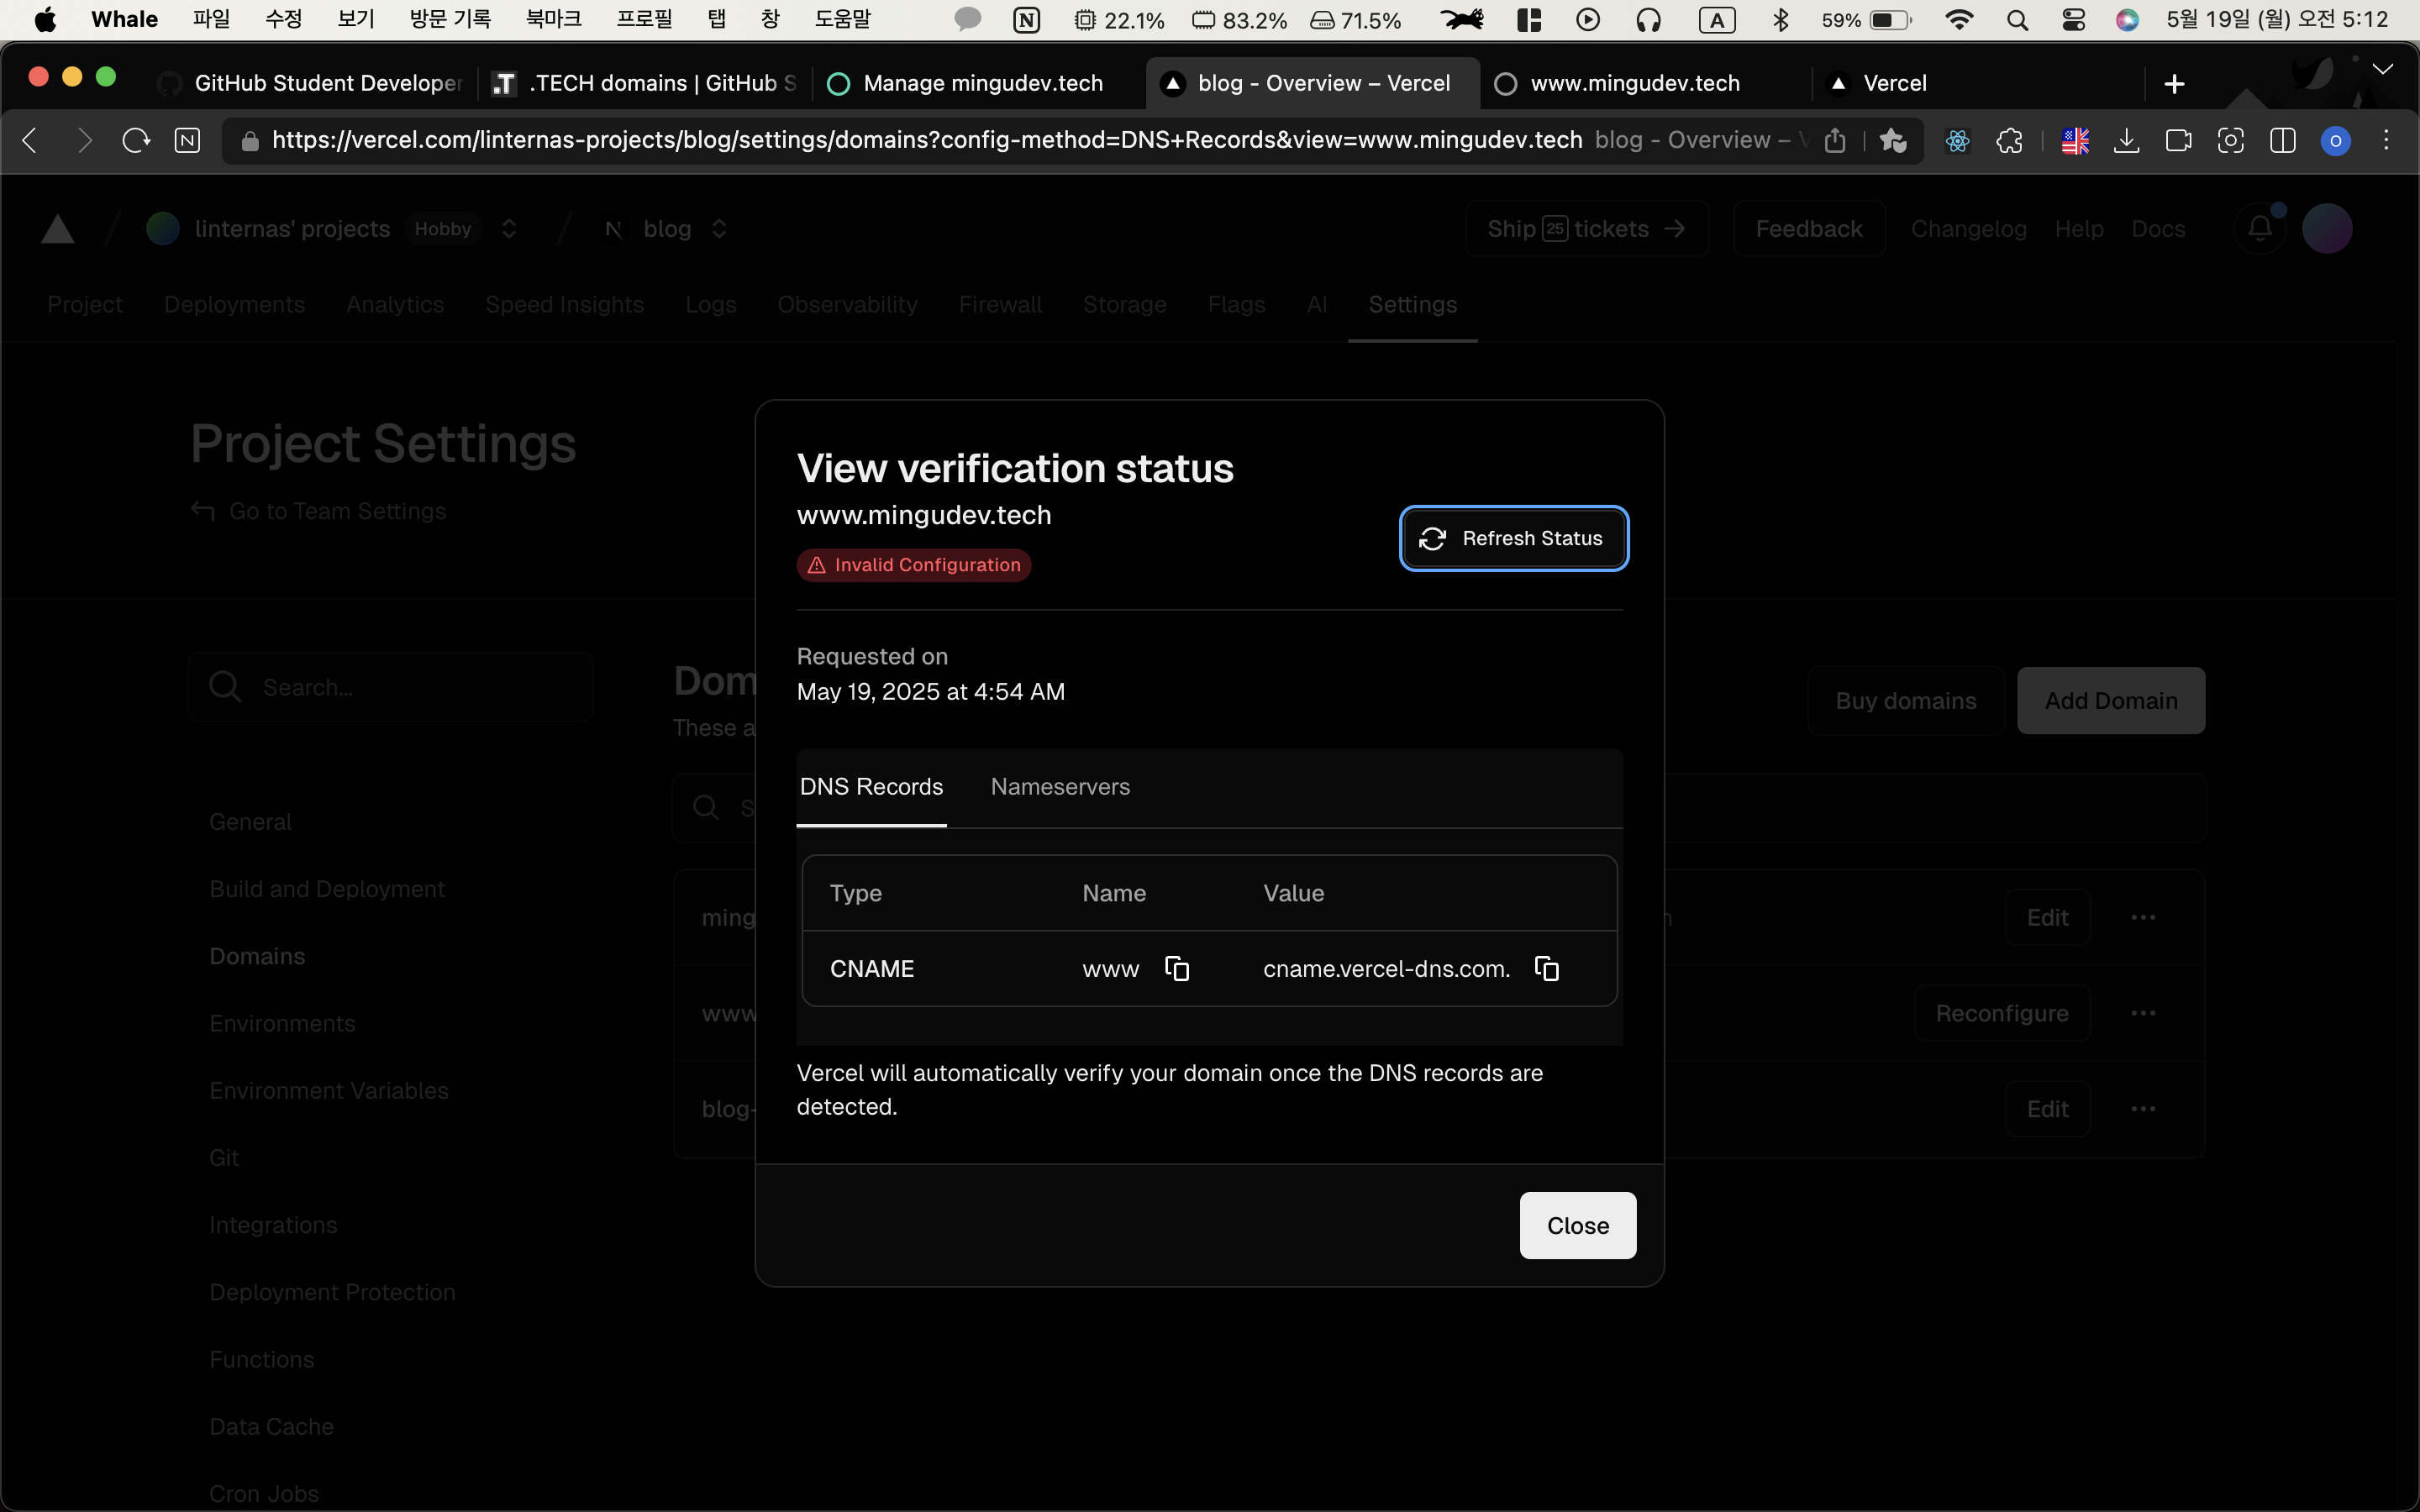The image size is (2420, 1512).
Task: Open the extensions puzzle icon
Action: 2009,141
